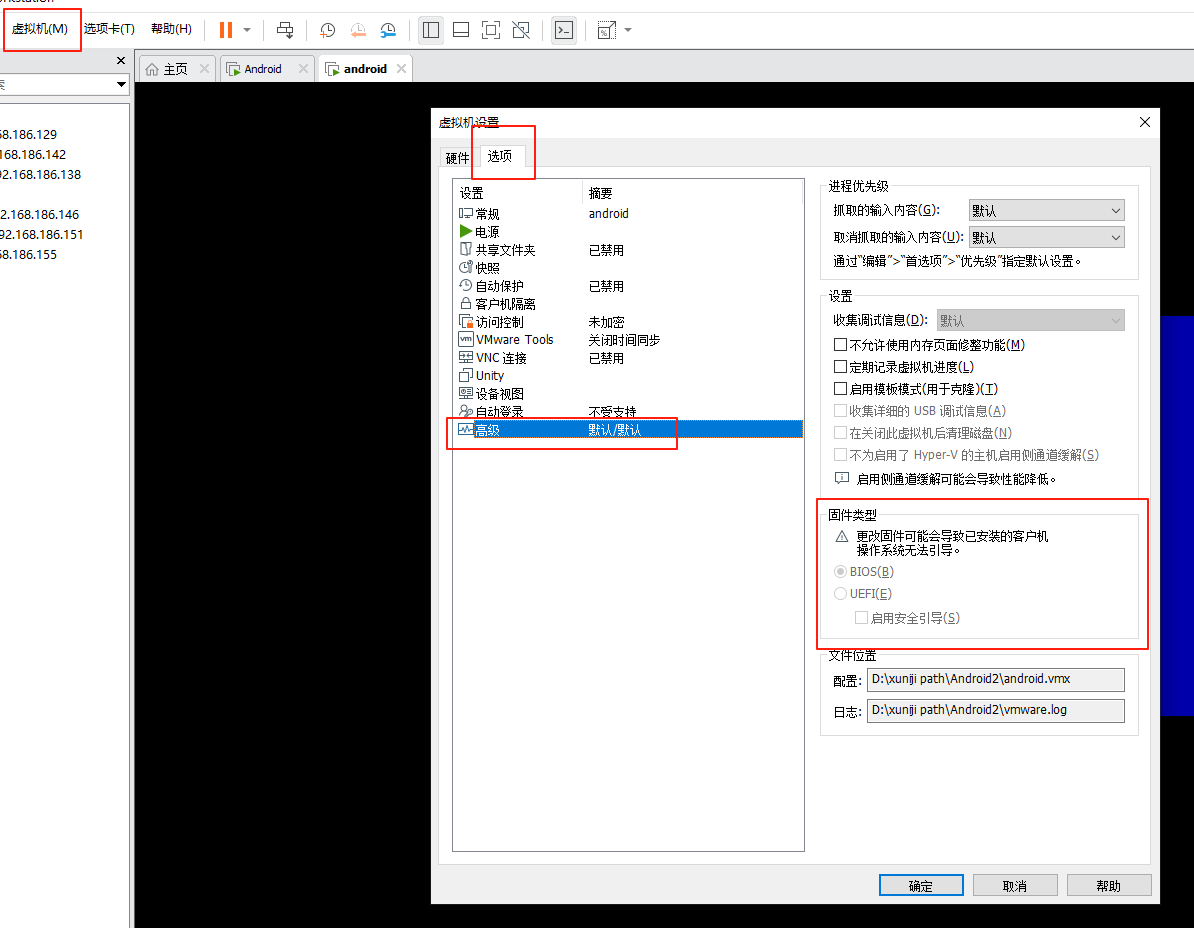1194x928 pixels.
Task: Check 不允许使用内存页面修整功能
Action: pyautogui.click(x=841, y=345)
